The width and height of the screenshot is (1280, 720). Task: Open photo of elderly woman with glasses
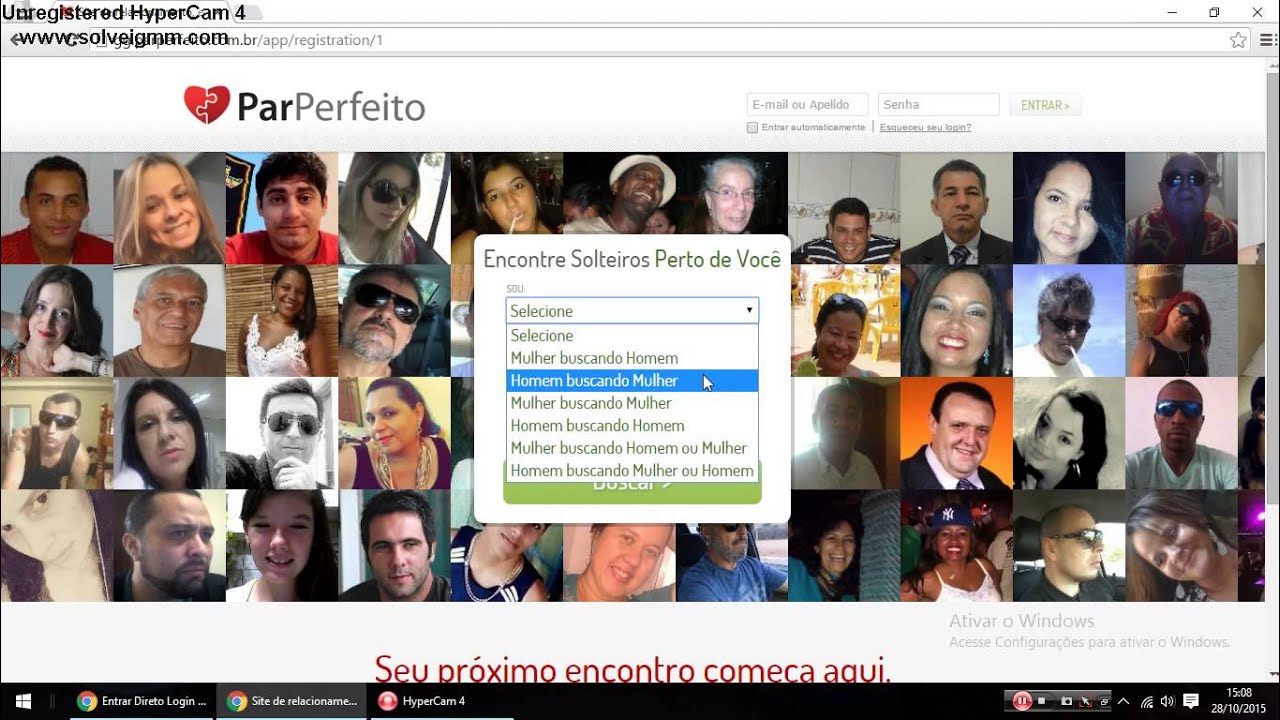click(x=732, y=193)
